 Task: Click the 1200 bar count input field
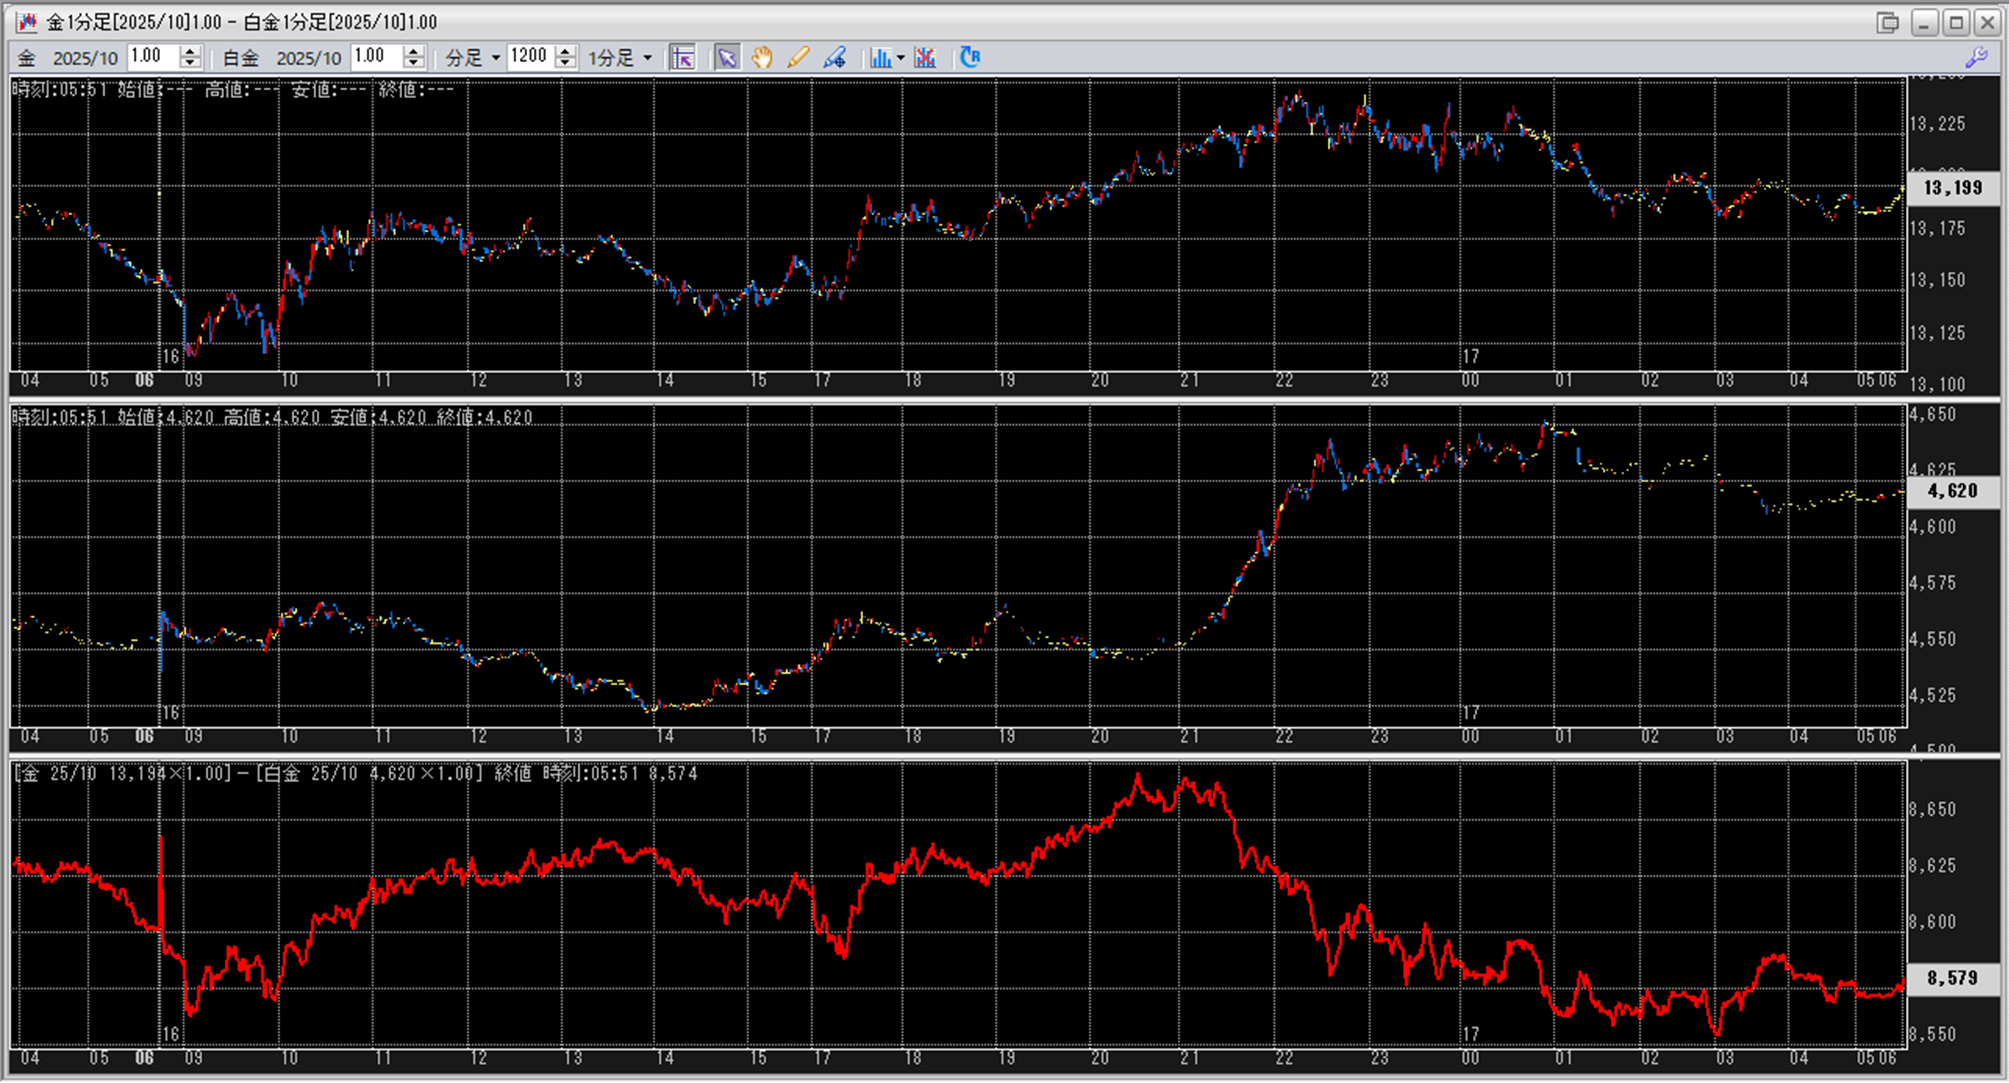[x=530, y=57]
